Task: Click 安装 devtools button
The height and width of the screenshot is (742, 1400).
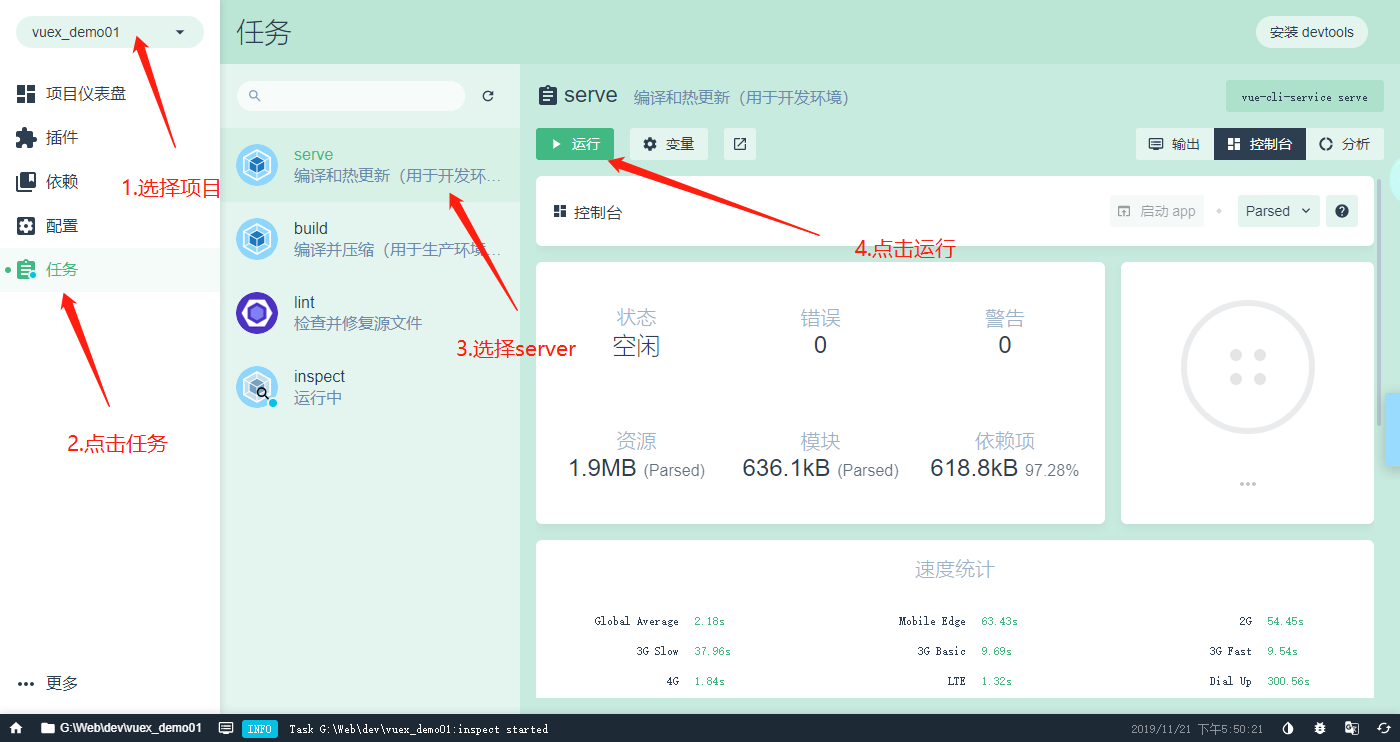Action: pyautogui.click(x=1312, y=32)
